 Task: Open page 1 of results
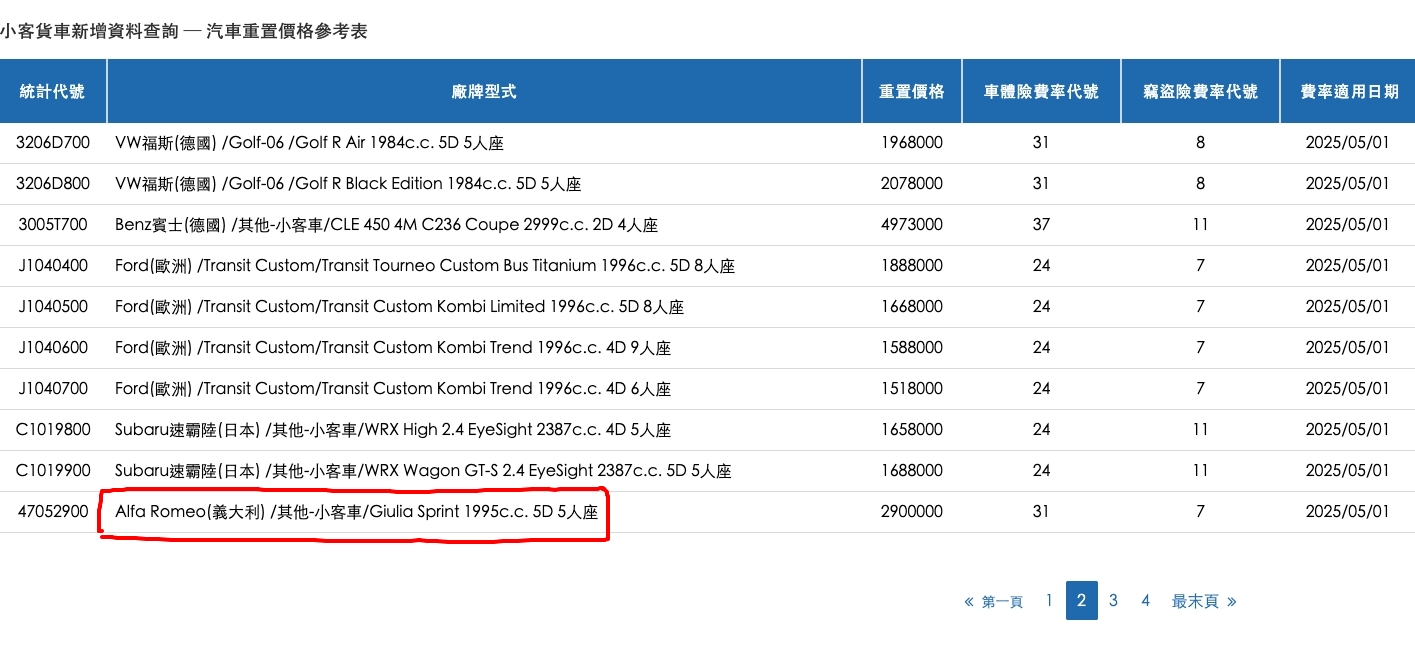click(x=1049, y=600)
